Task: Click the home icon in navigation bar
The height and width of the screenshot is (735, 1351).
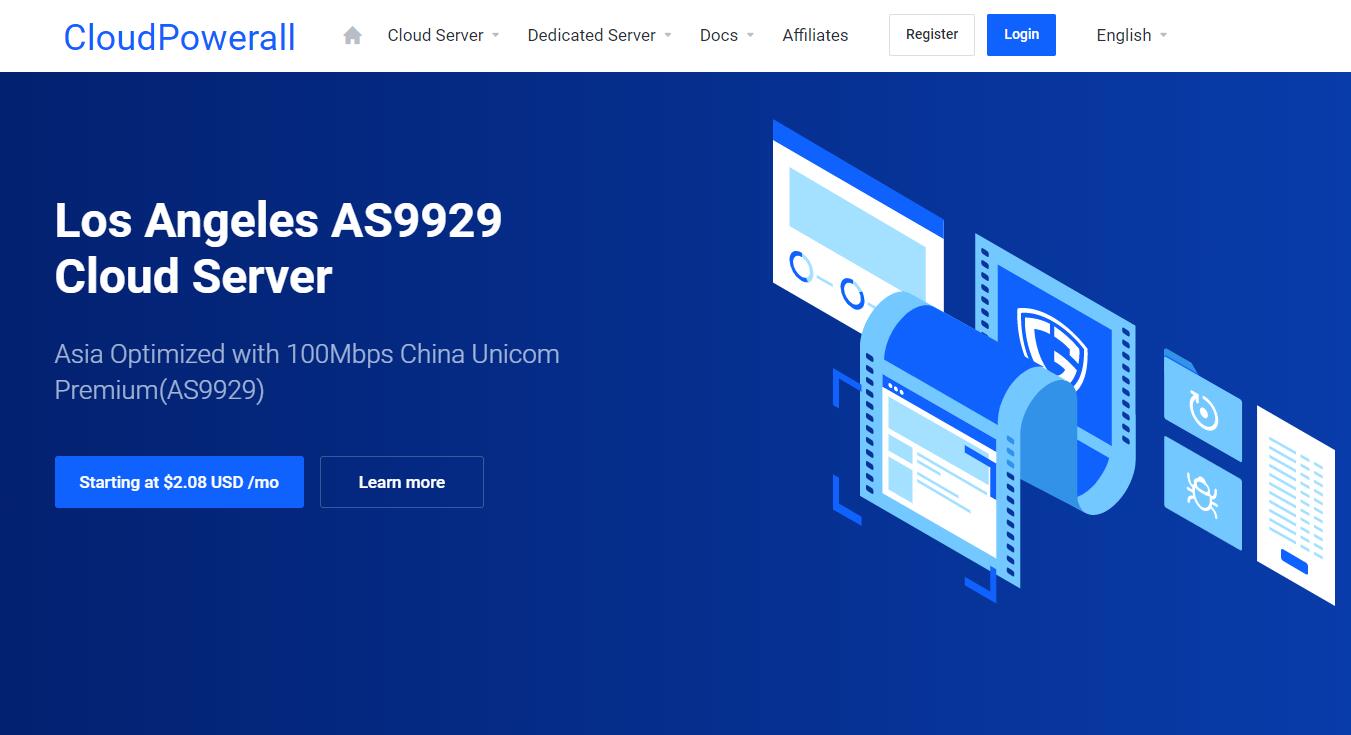Action: pos(352,35)
